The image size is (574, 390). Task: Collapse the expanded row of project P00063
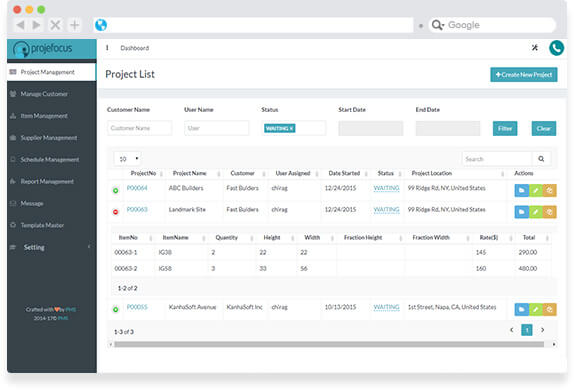(x=115, y=212)
